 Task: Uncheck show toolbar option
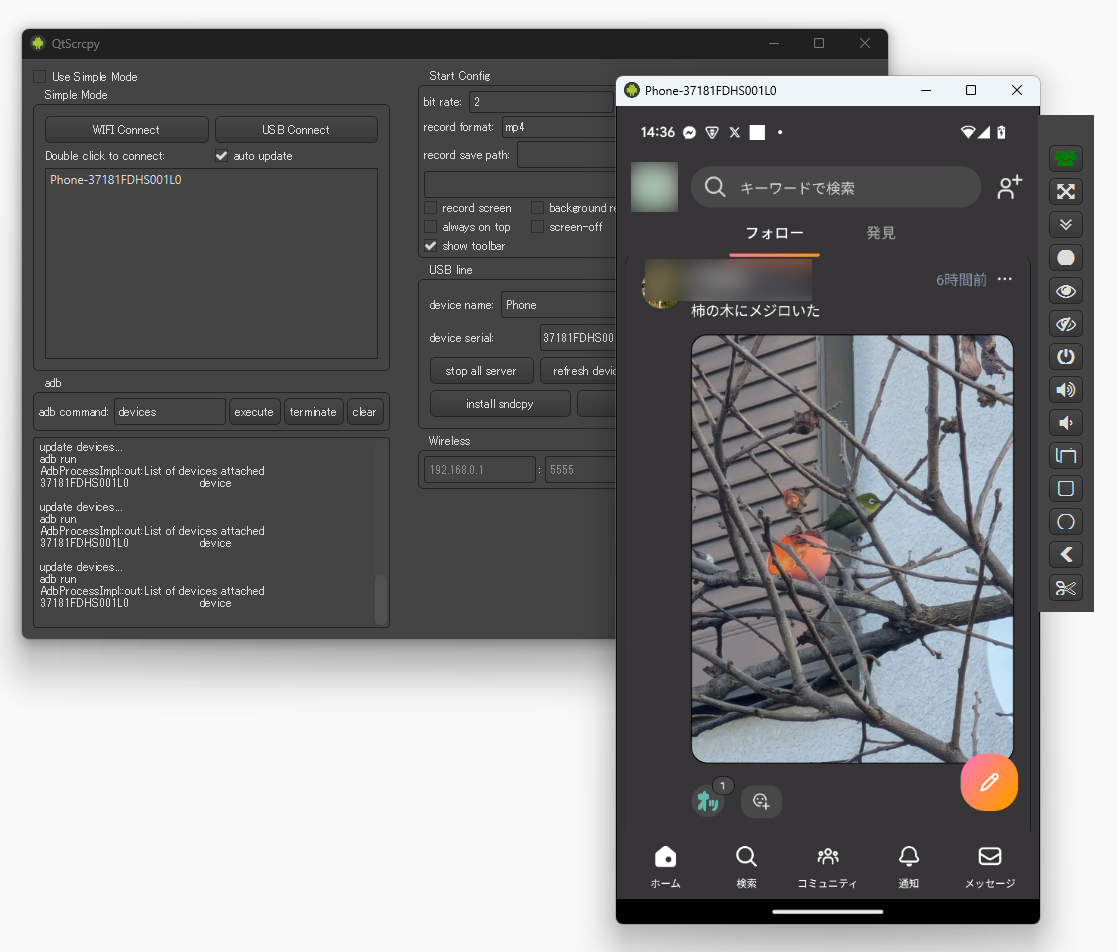(x=432, y=246)
